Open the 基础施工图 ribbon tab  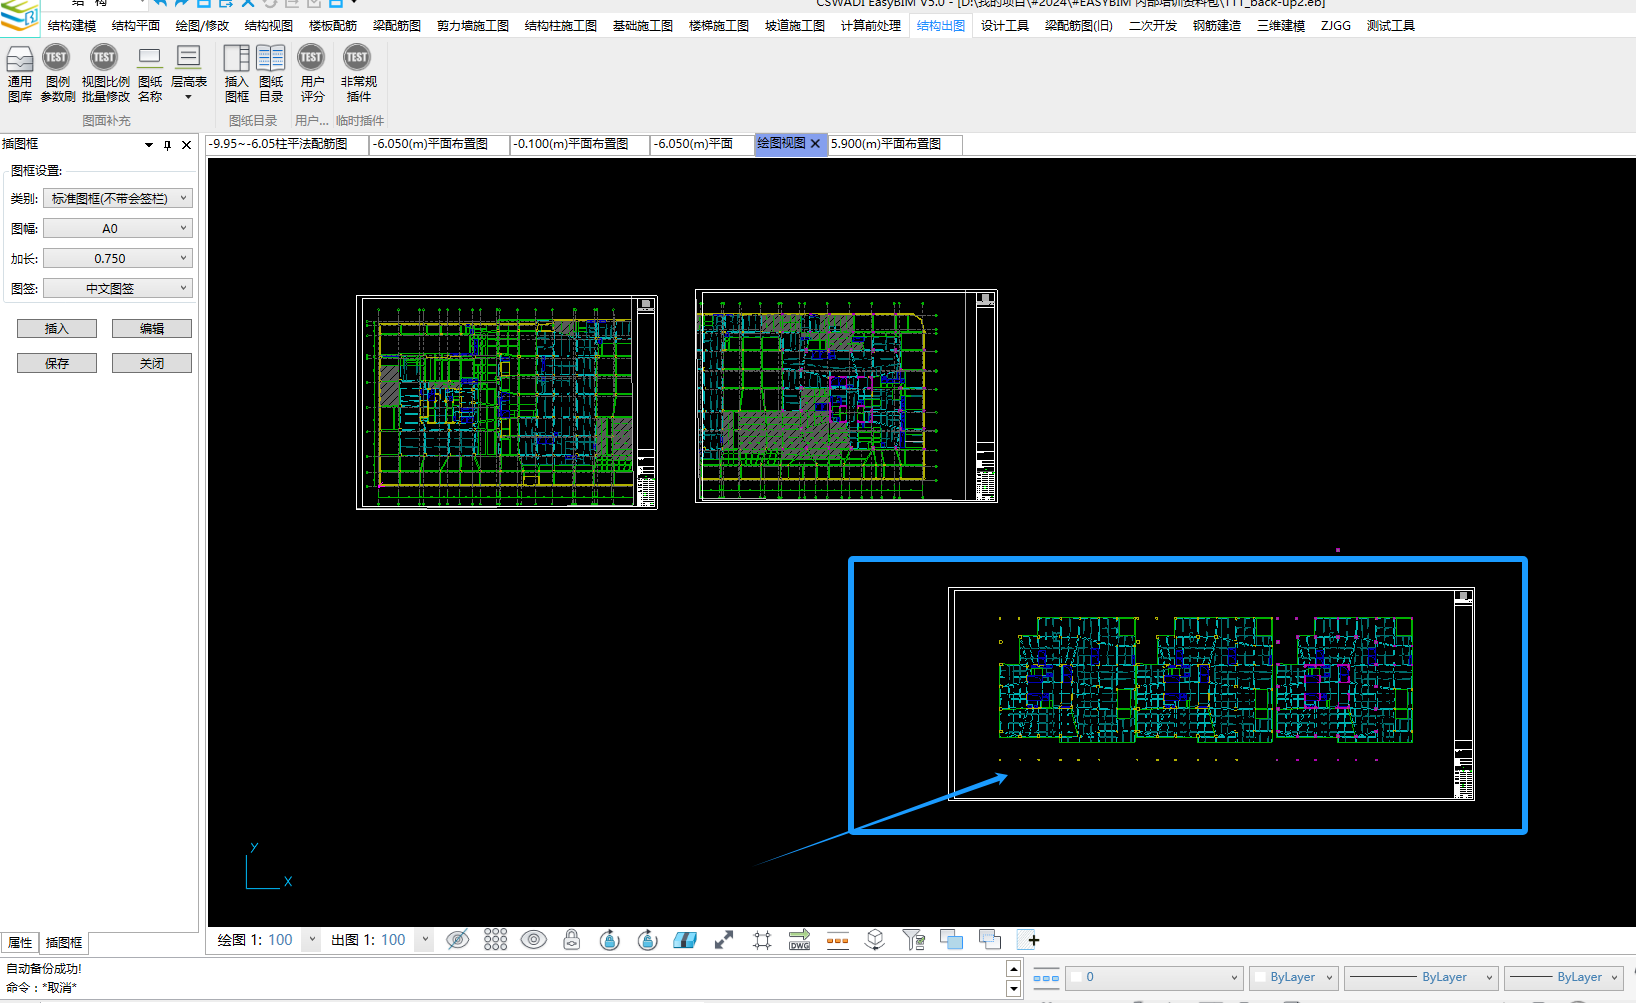click(643, 26)
